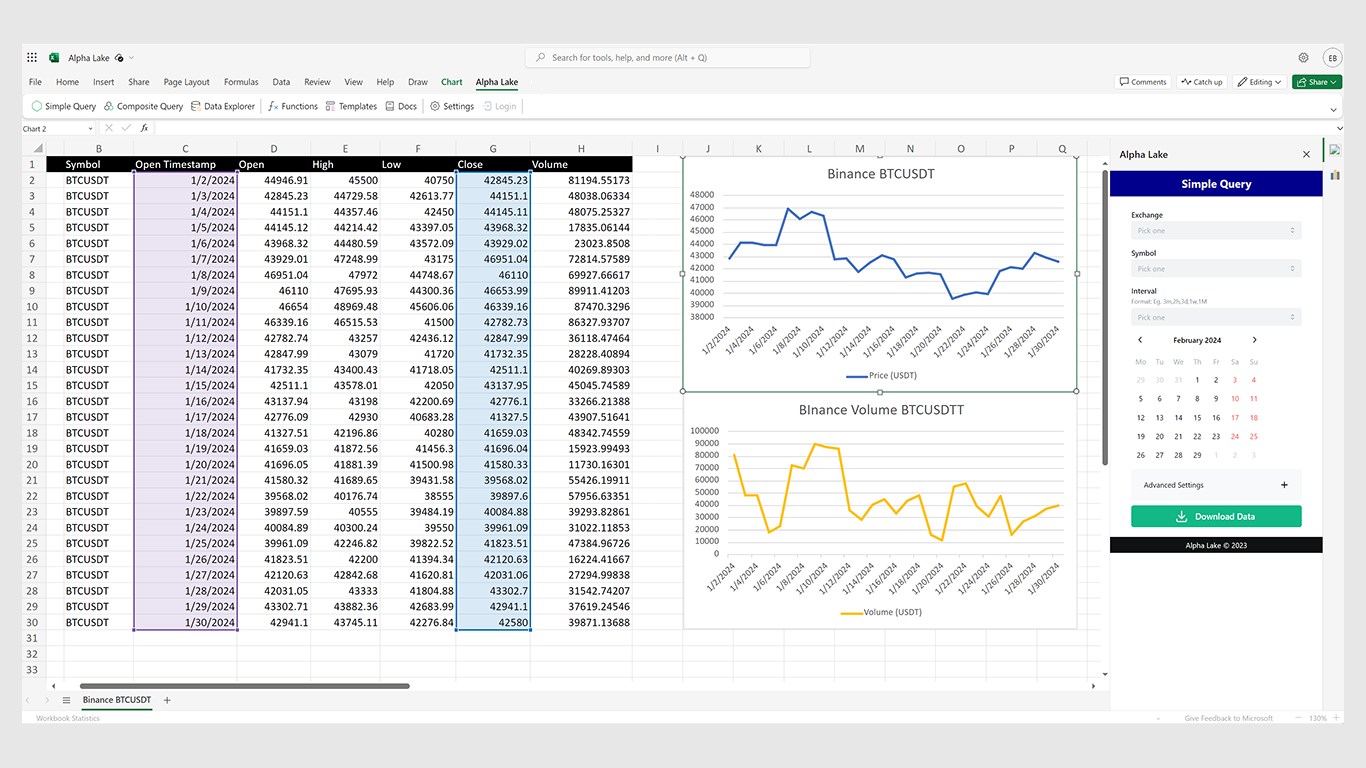1366x768 pixels.
Task: Click the Download Data button
Action: [1216, 516]
